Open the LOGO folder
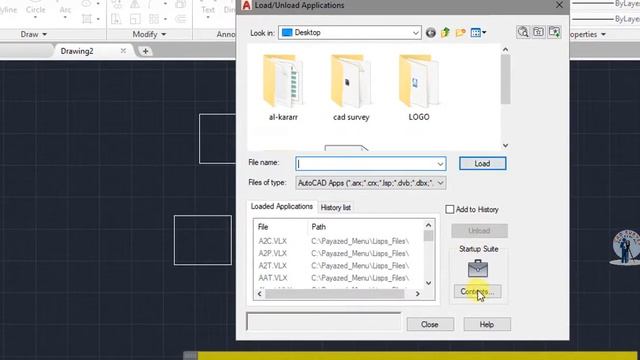Image resolution: width=640 pixels, height=360 pixels. coord(419,87)
